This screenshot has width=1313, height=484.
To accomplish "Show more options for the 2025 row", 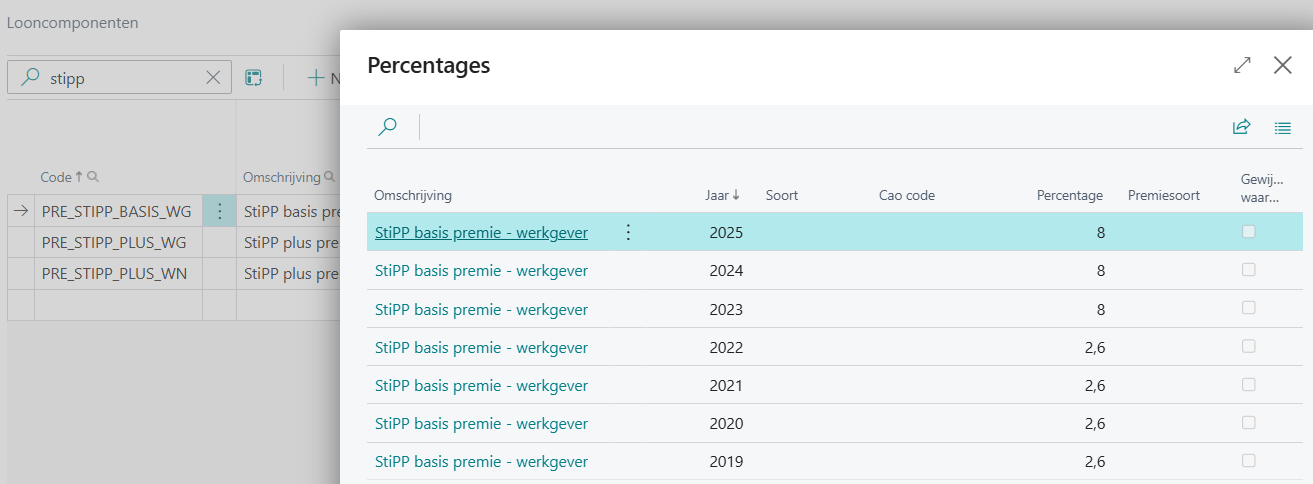I will point(628,232).
